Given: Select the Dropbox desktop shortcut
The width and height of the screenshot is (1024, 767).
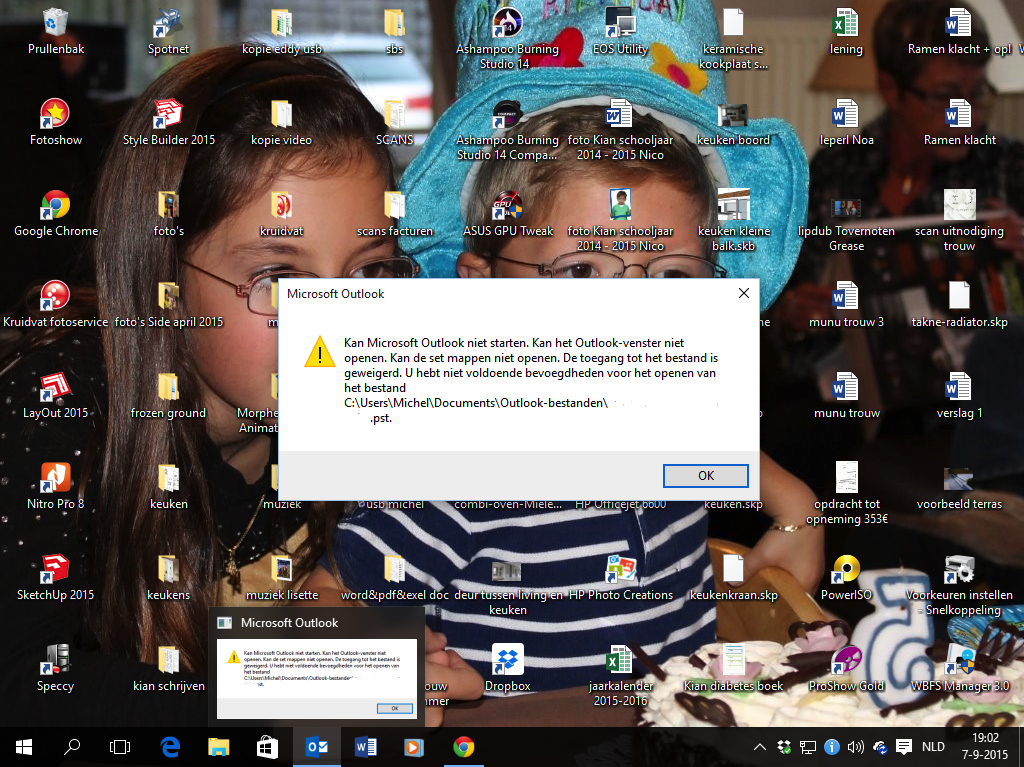Looking at the screenshot, I should pyautogui.click(x=507, y=667).
